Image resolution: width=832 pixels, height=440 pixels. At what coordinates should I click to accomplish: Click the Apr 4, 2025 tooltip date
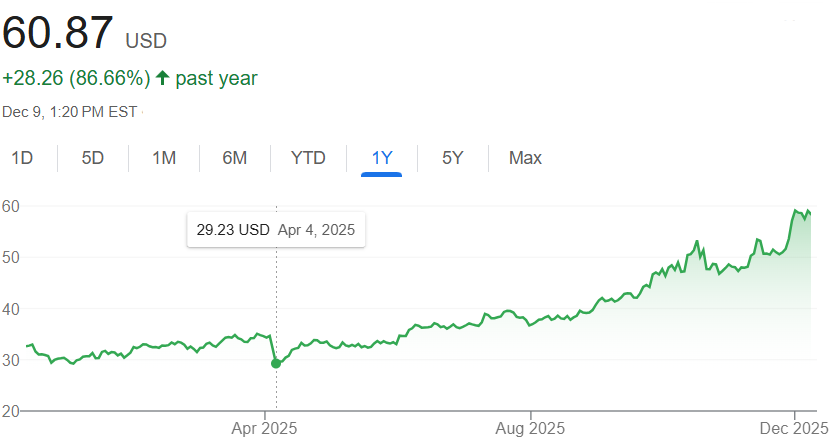(x=316, y=230)
